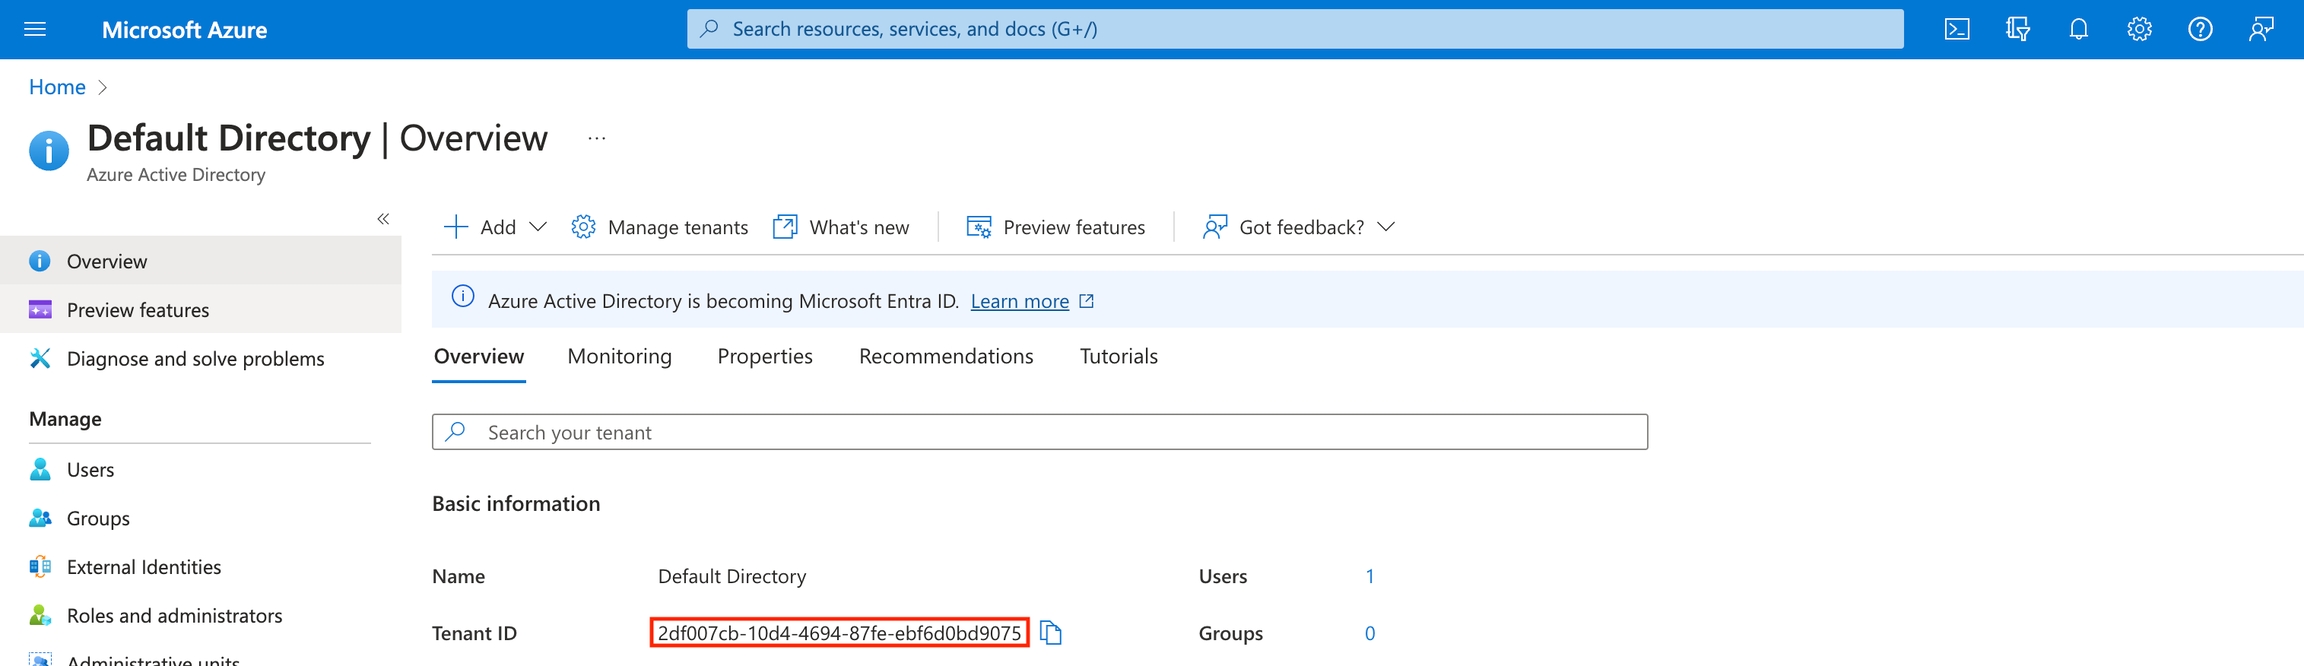Open the Help question mark icon
The image size is (2304, 666).
[x=2200, y=29]
